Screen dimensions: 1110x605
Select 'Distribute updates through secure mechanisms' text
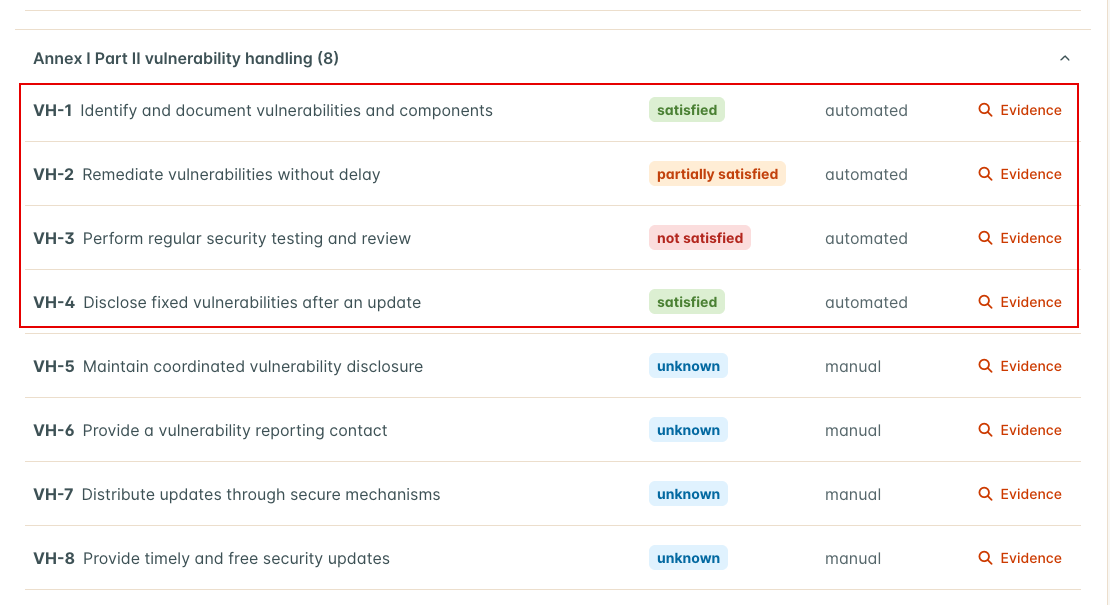[261, 495]
